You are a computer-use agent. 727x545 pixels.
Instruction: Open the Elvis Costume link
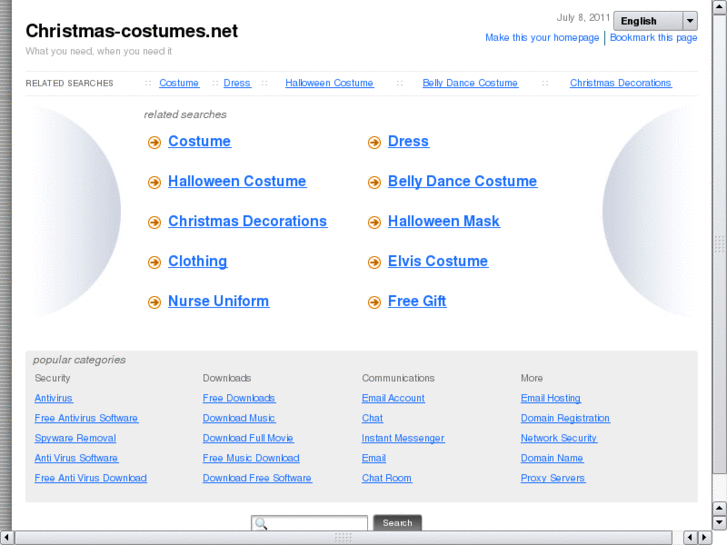438,261
